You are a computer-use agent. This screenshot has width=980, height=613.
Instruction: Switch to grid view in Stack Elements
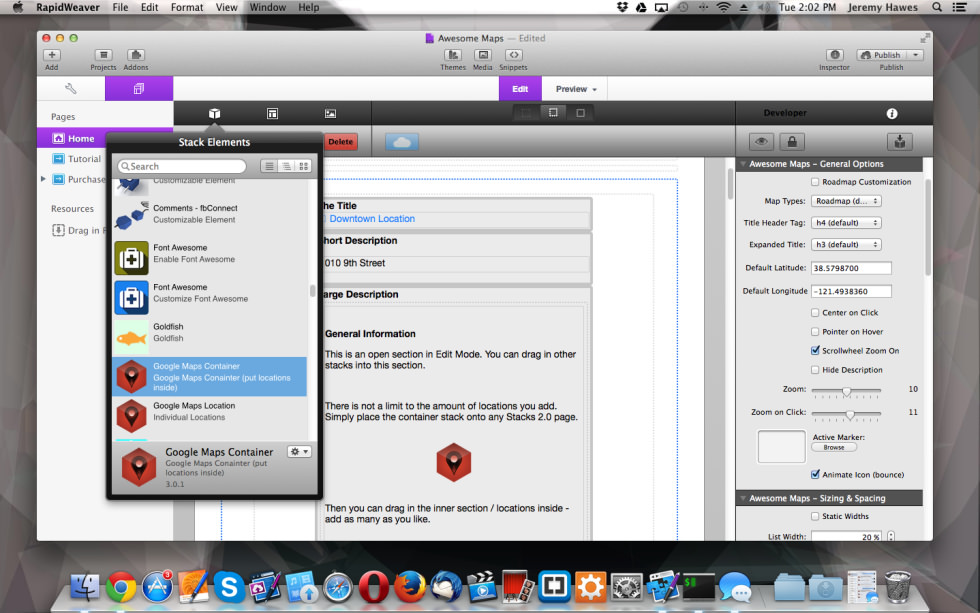(304, 166)
